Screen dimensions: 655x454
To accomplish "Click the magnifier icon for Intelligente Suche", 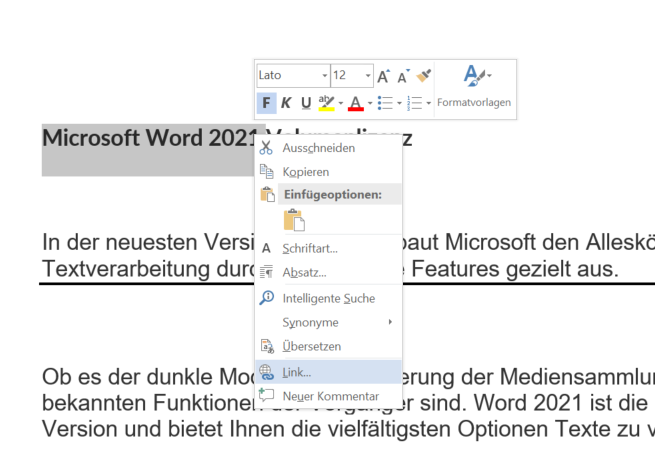I will tap(267, 298).
